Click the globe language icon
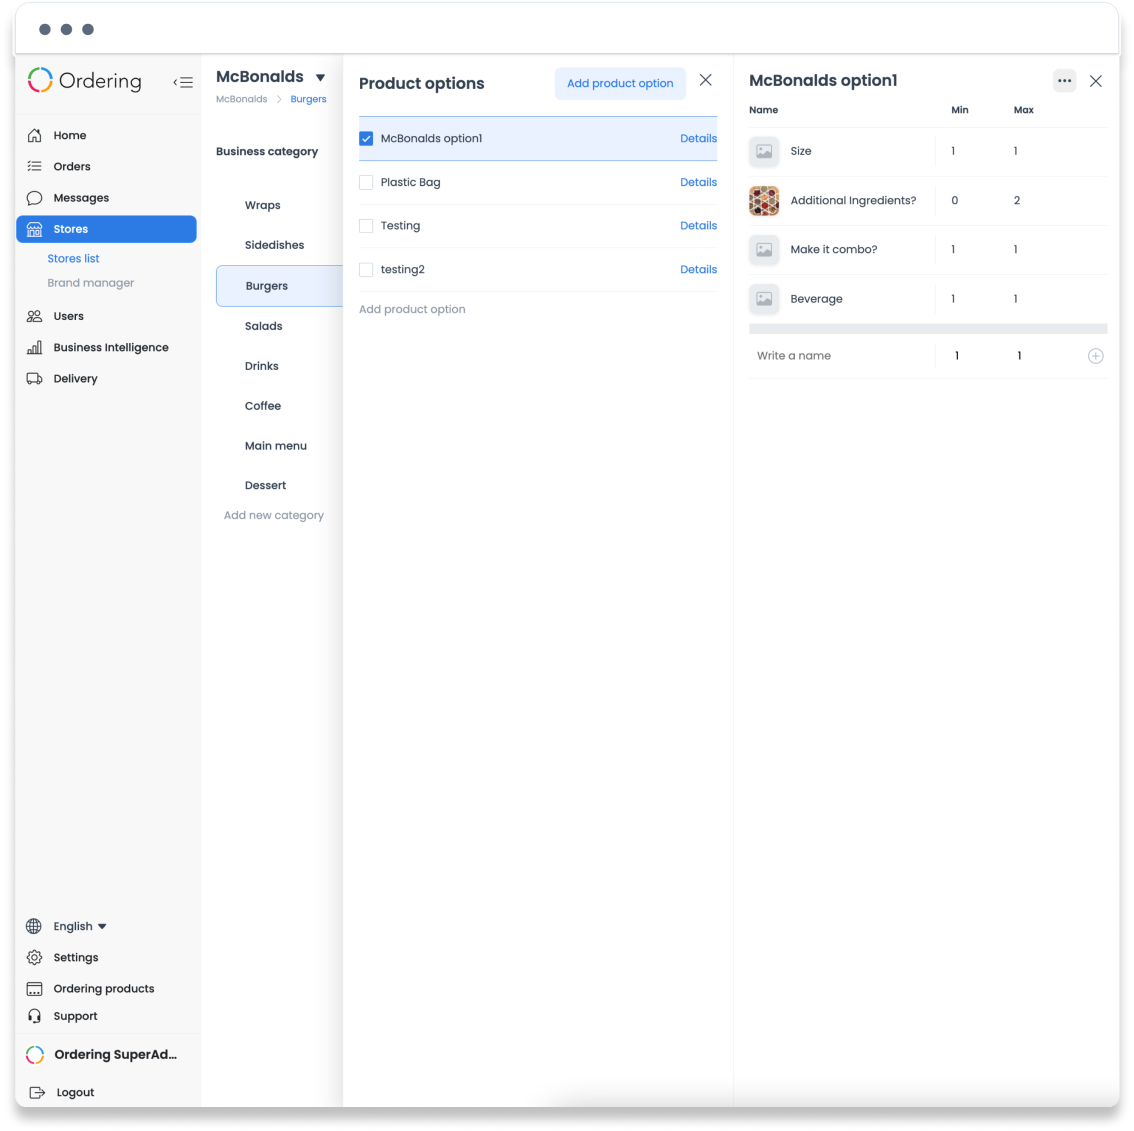 34,926
